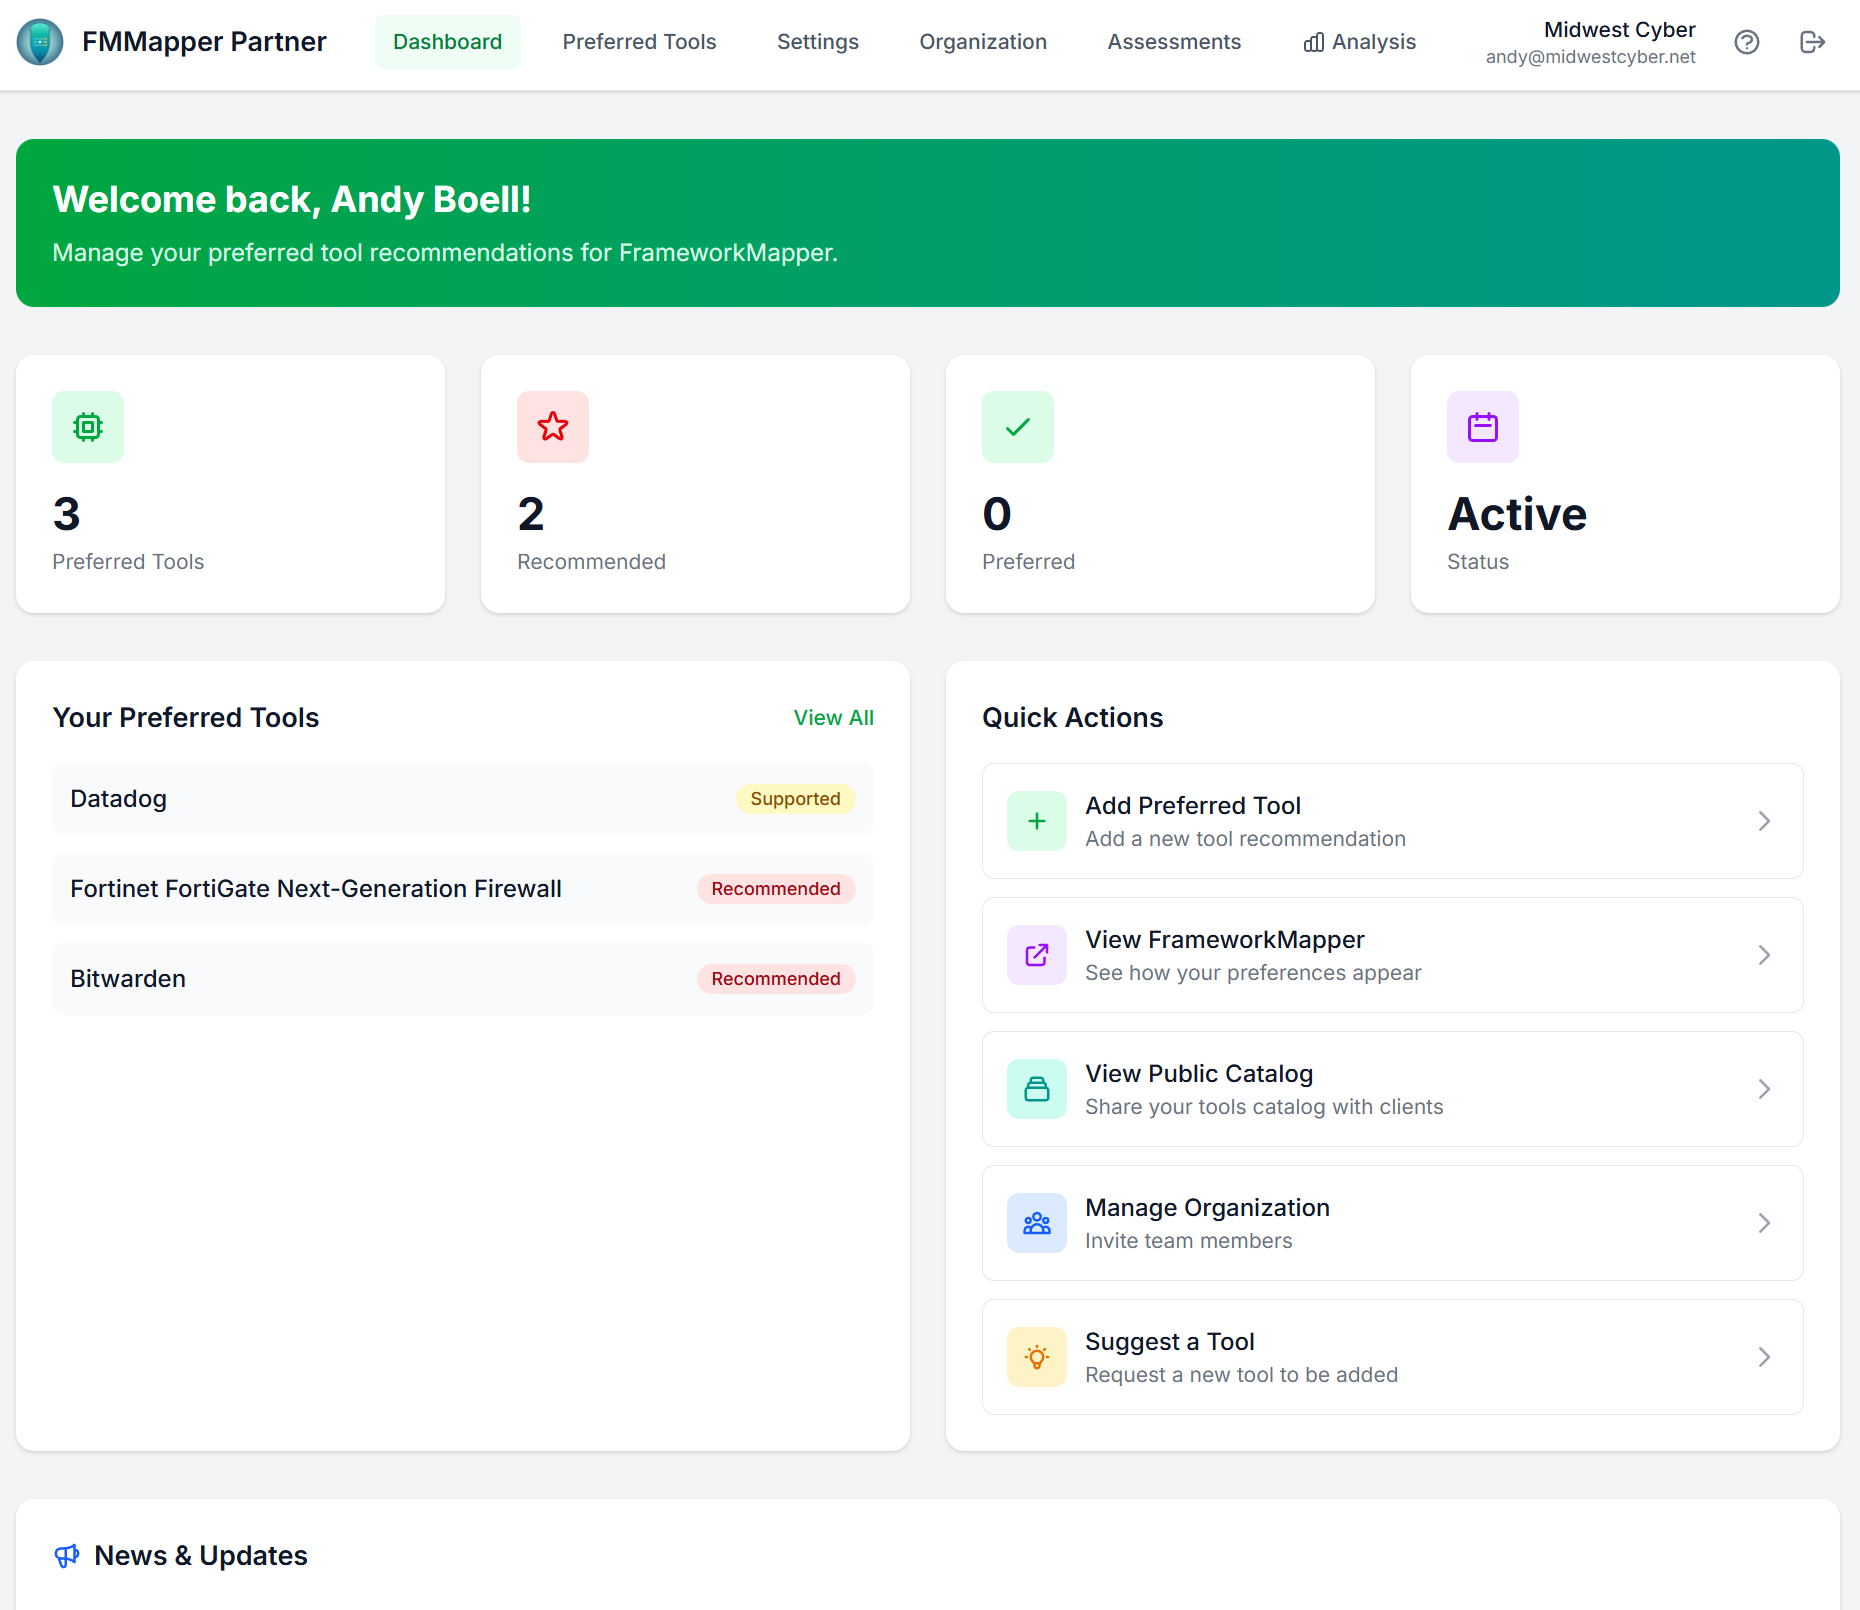Image resolution: width=1860 pixels, height=1610 pixels.
Task: Click the View All link
Action: click(x=834, y=717)
